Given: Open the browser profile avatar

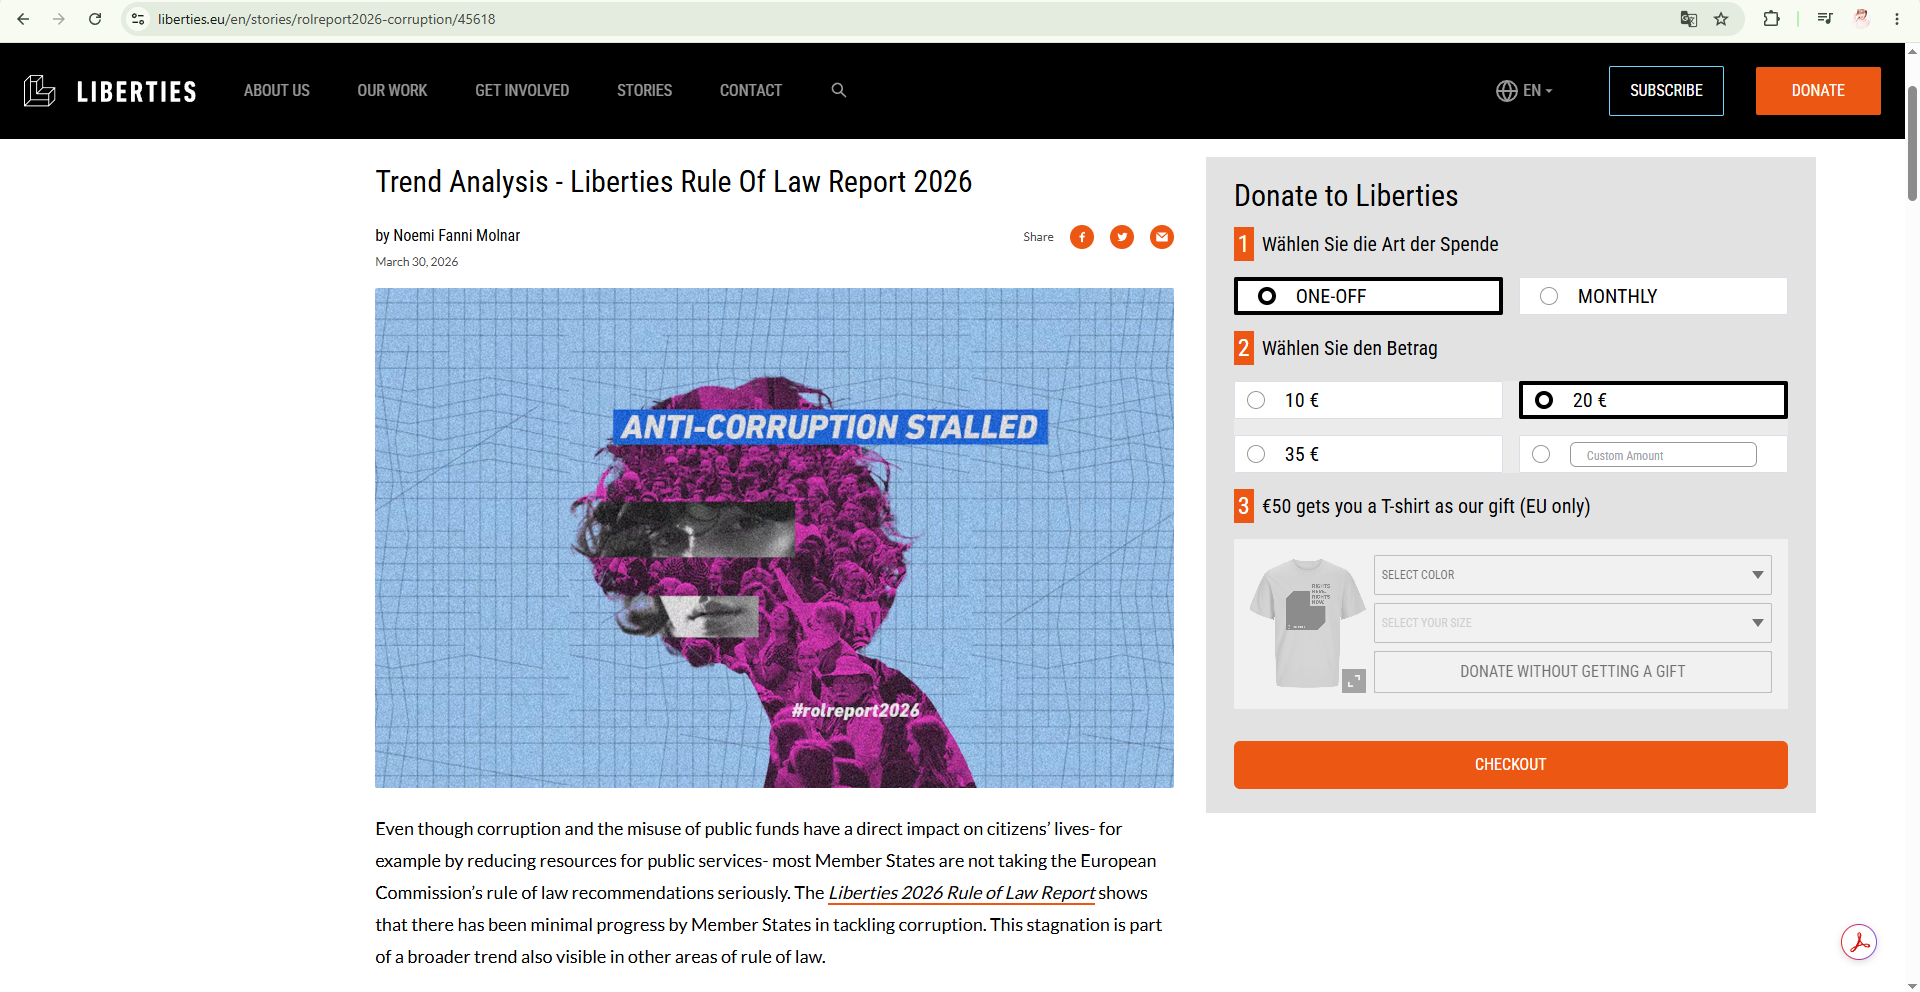Looking at the screenshot, I should [x=1861, y=19].
